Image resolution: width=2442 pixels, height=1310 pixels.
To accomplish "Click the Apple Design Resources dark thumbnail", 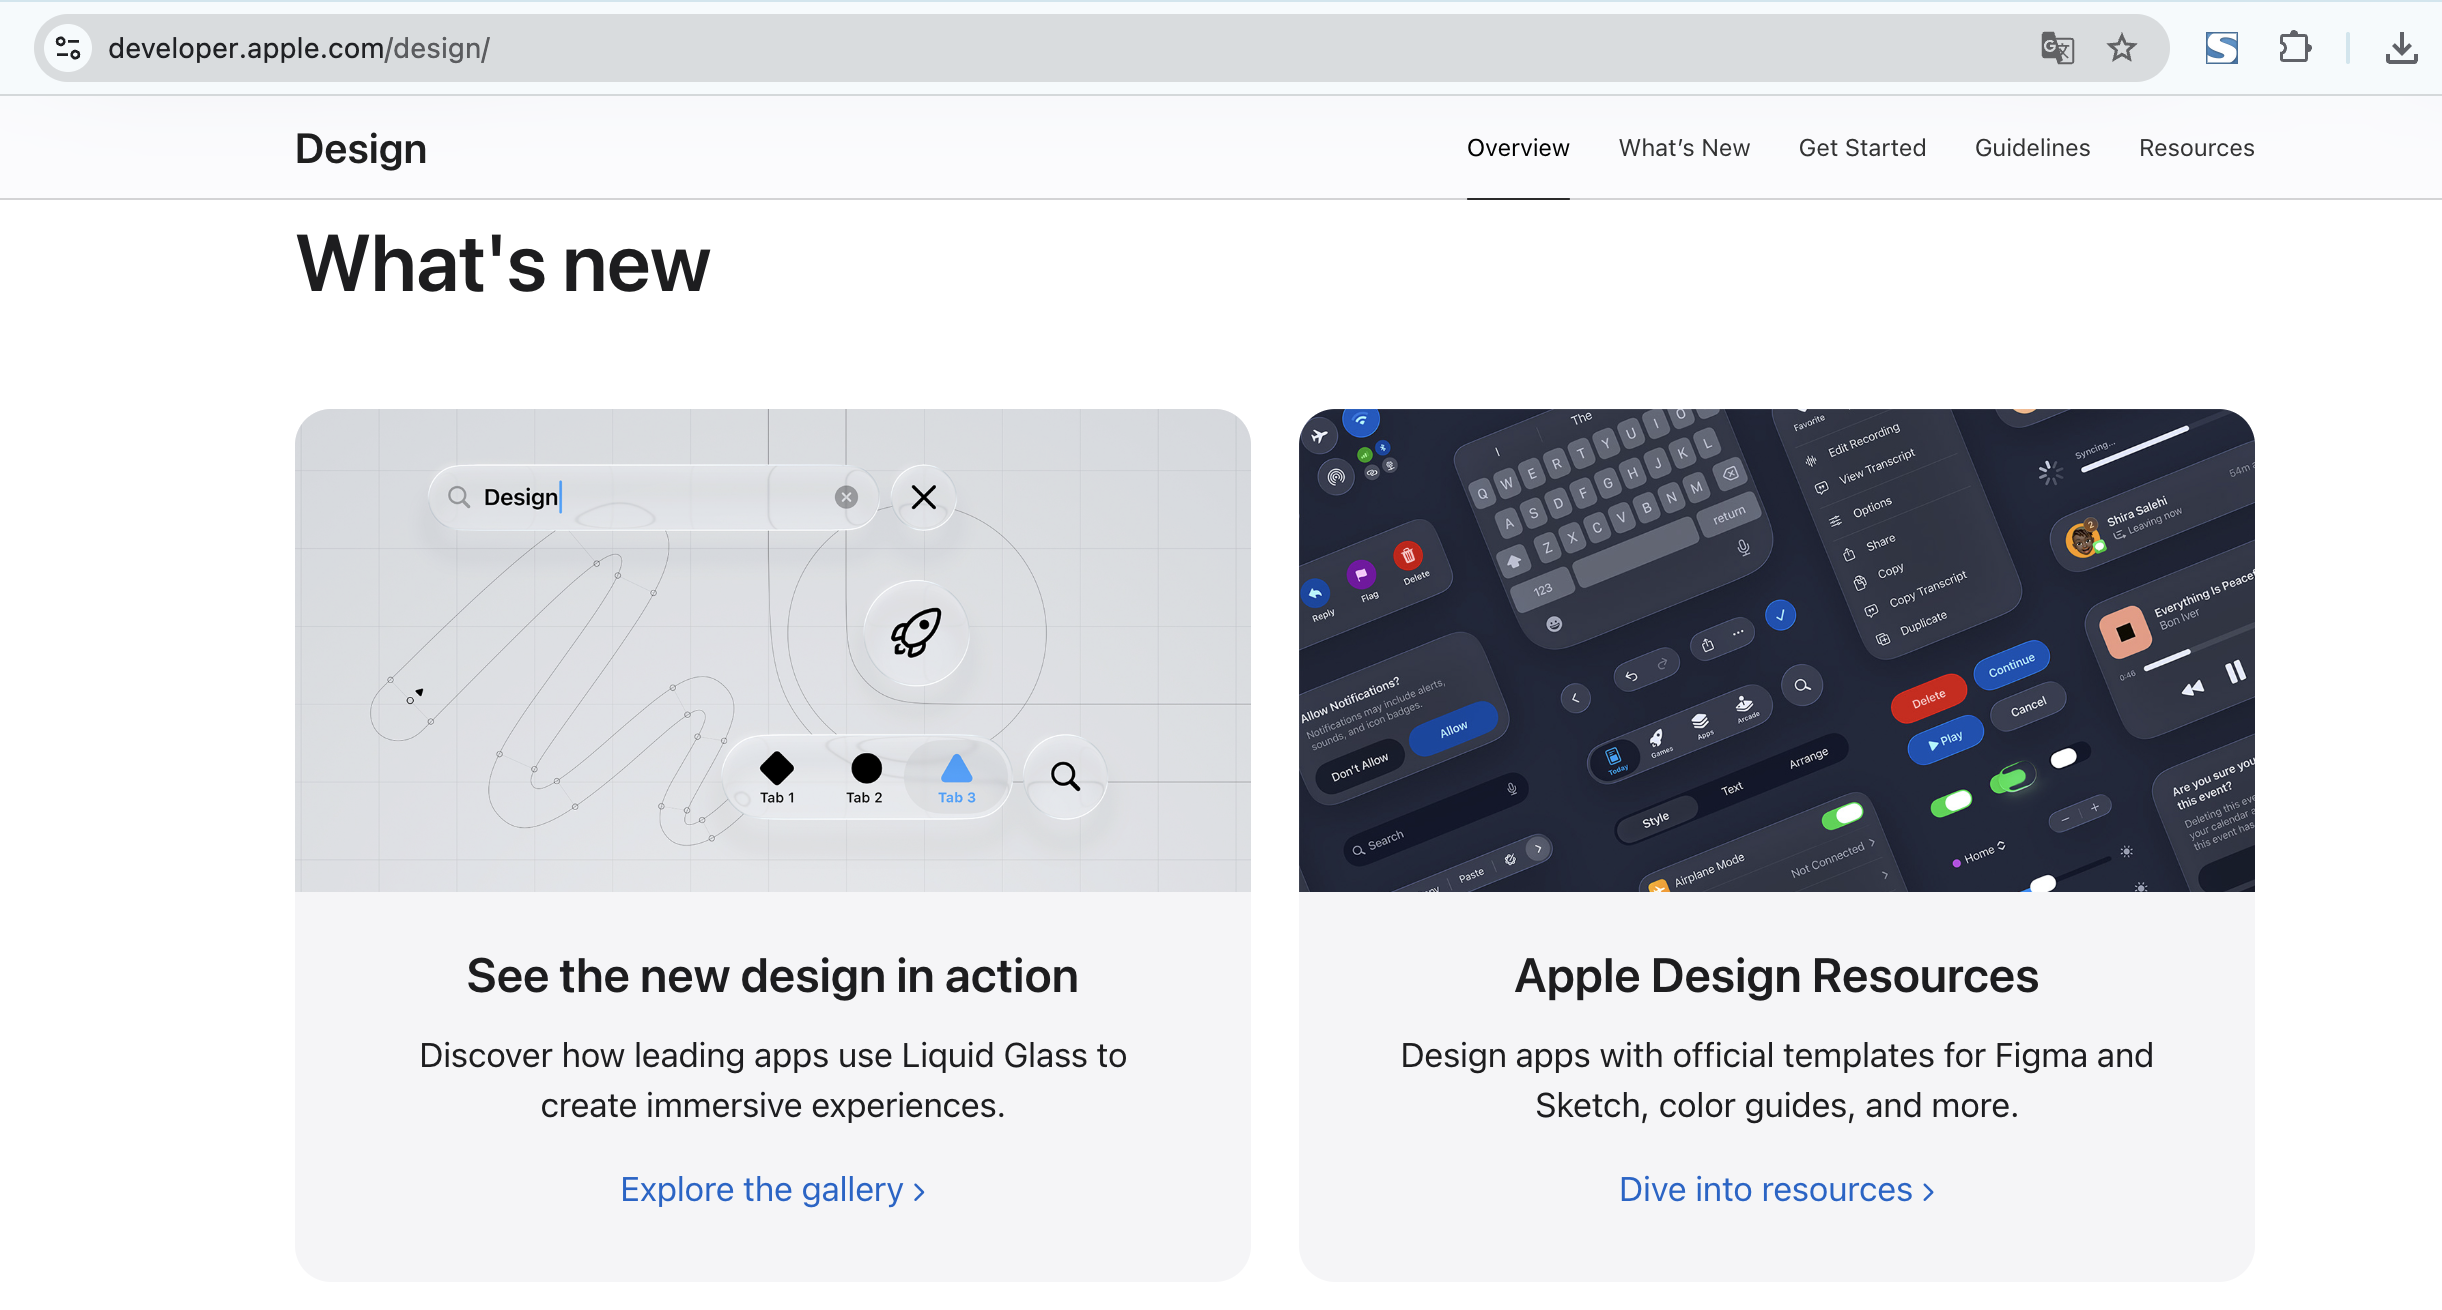I will 1776,650.
